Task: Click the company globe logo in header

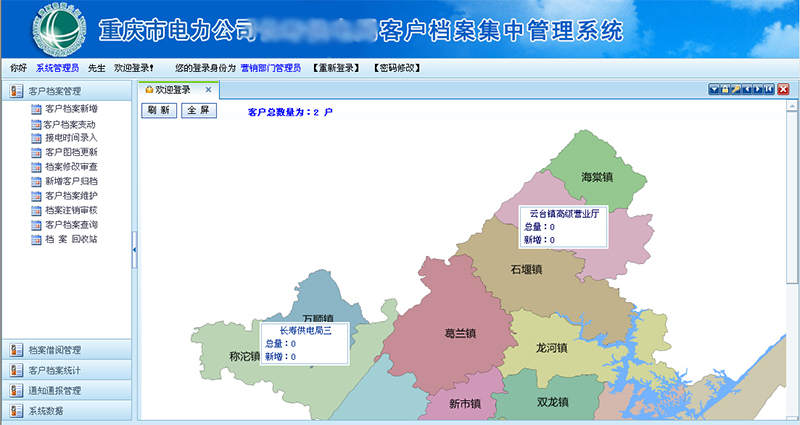Action: [57, 29]
